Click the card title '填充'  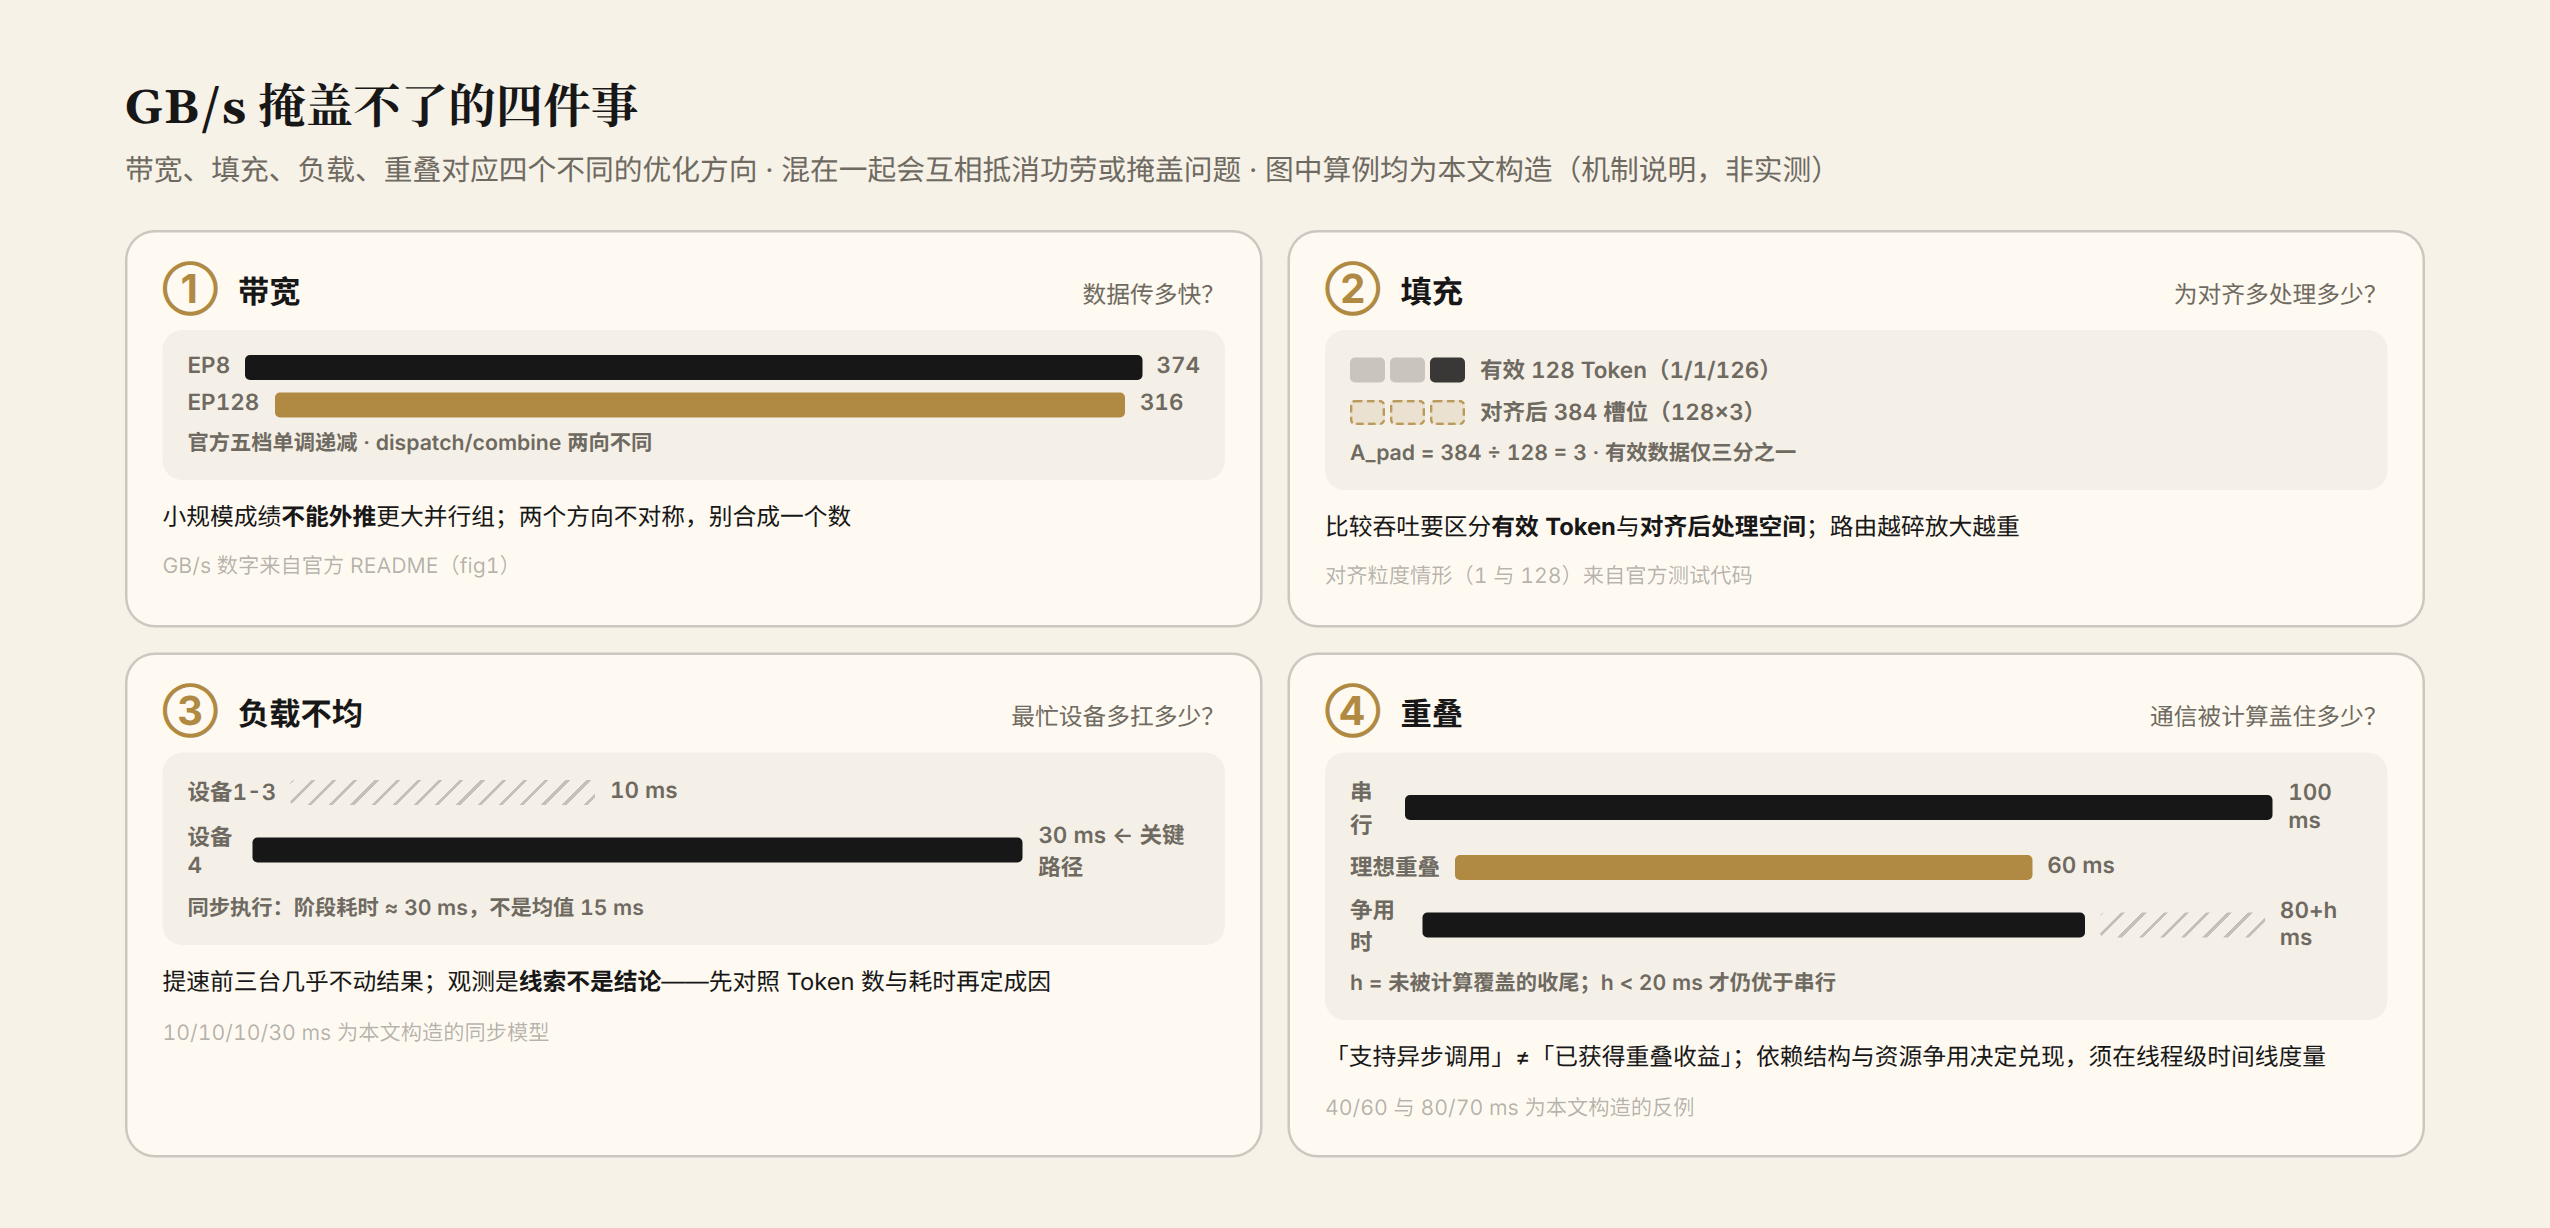click(x=1431, y=291)
